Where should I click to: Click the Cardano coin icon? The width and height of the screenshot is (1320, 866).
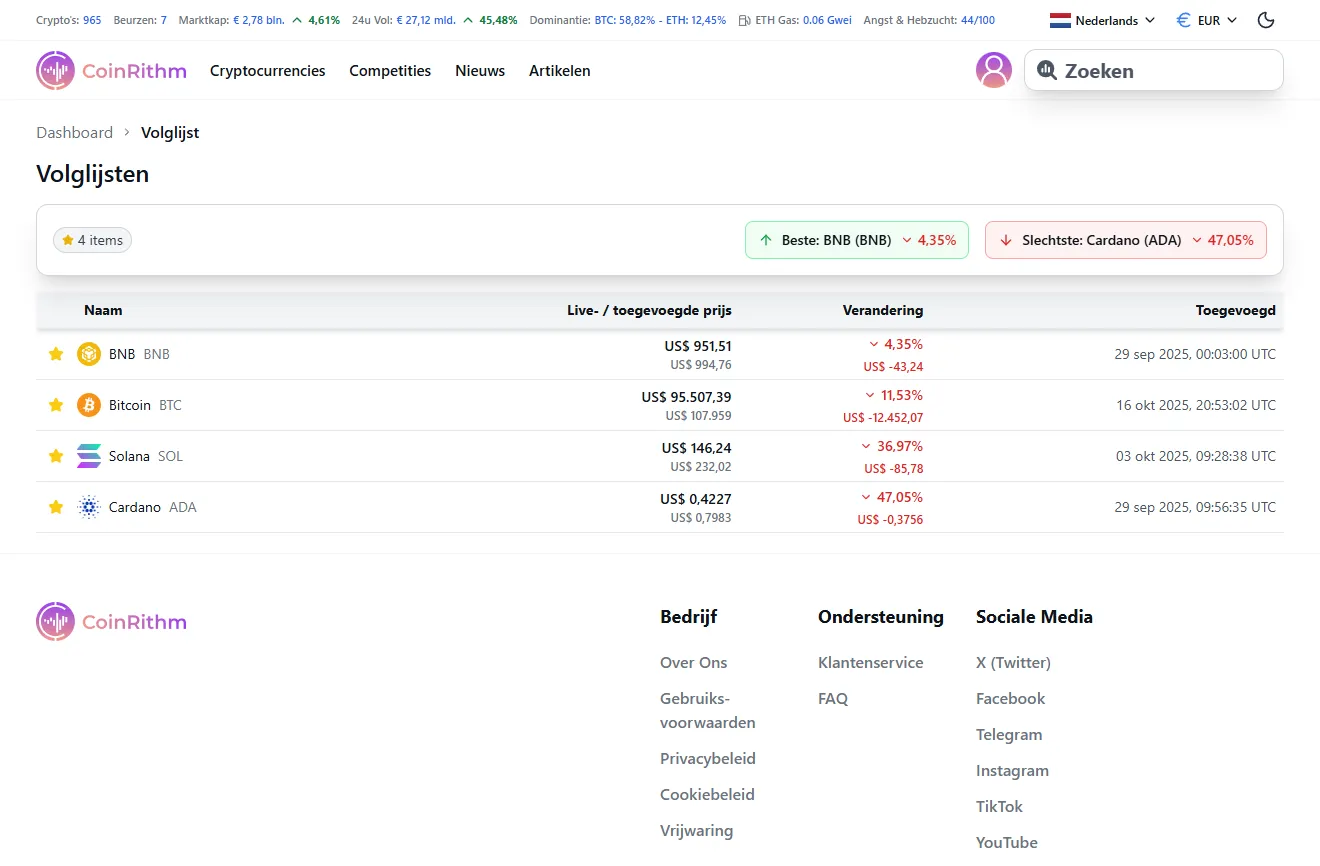pos(88,506)
